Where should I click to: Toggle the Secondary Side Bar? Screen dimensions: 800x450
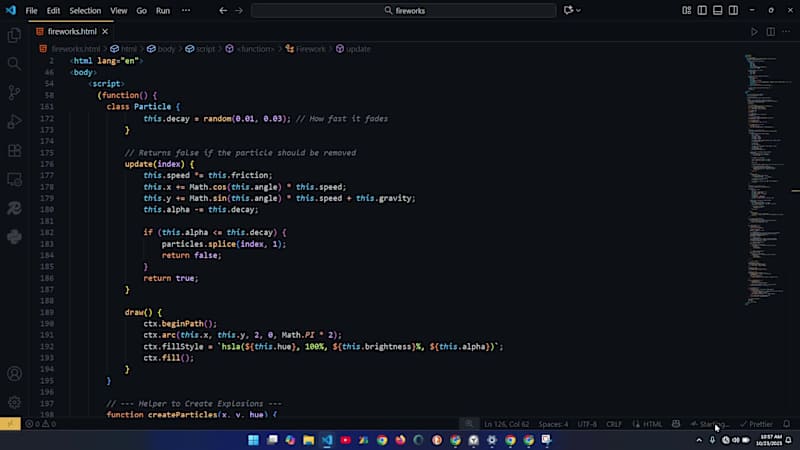pos(733,10)
